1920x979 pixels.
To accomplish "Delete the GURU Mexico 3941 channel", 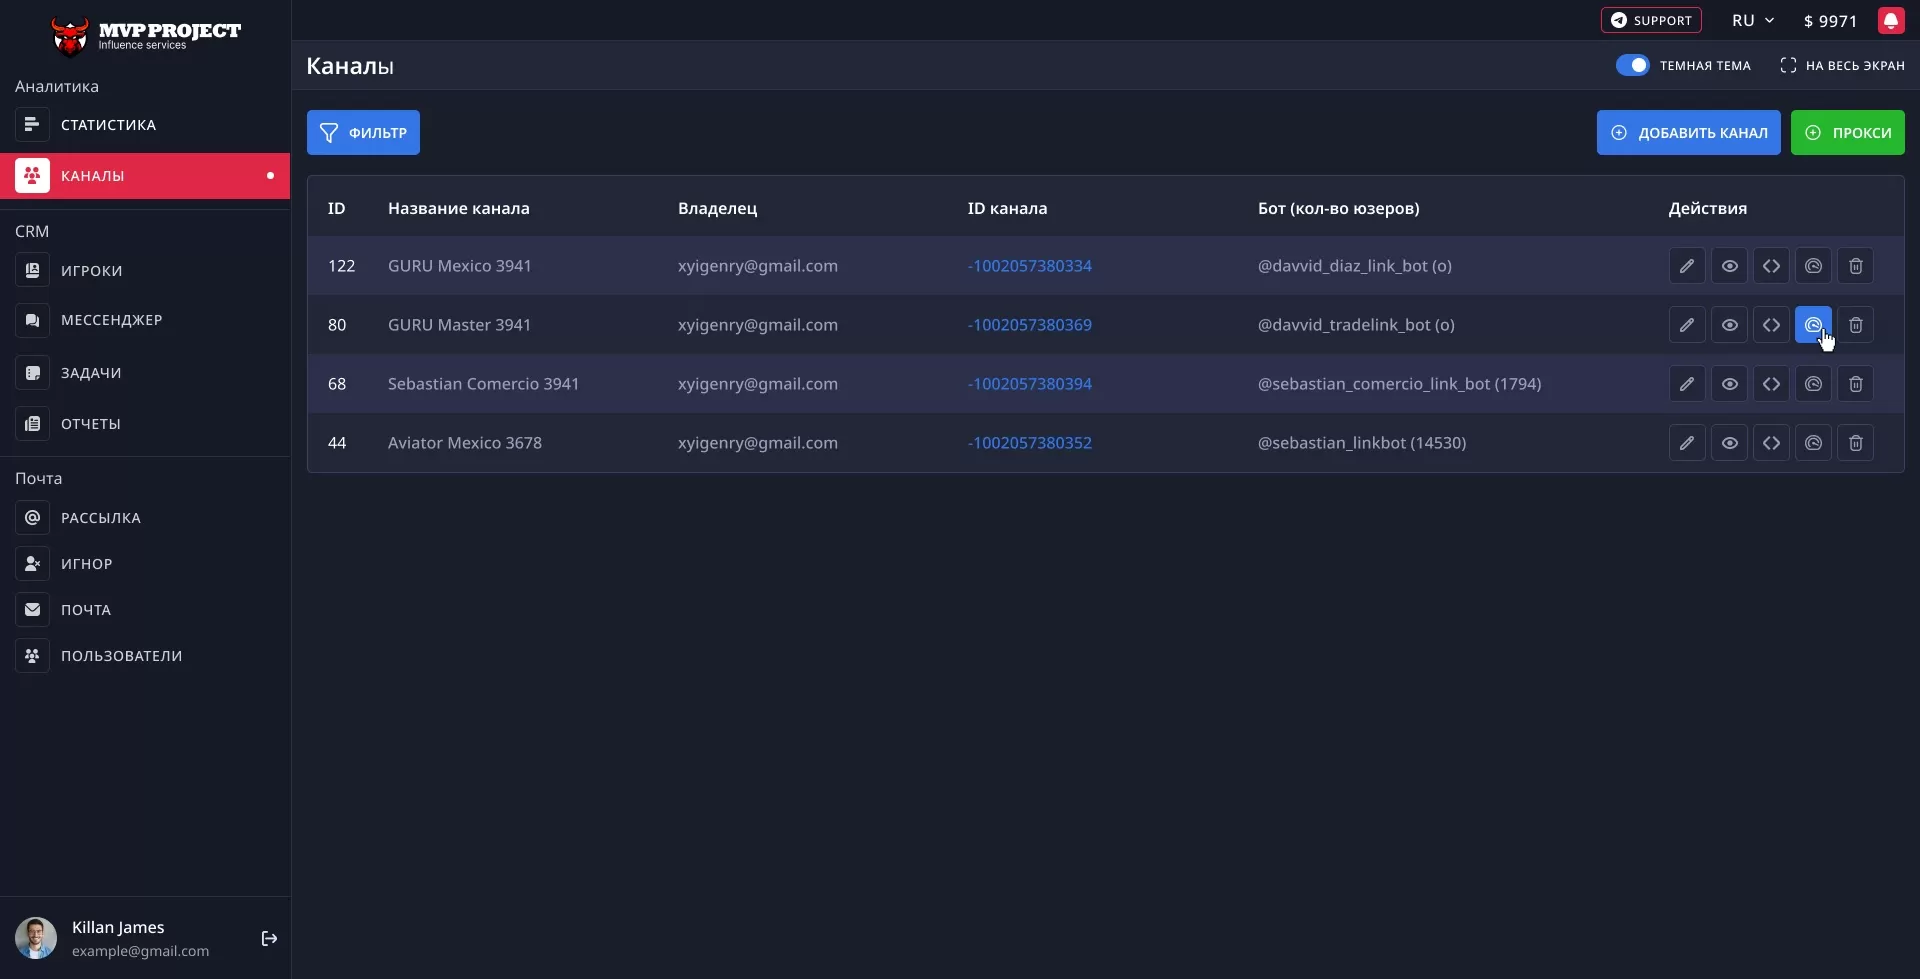I will (1855, 266).
